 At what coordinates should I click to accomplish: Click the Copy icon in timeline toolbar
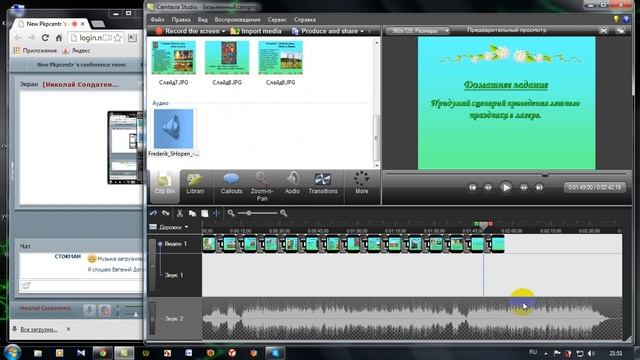192,213
